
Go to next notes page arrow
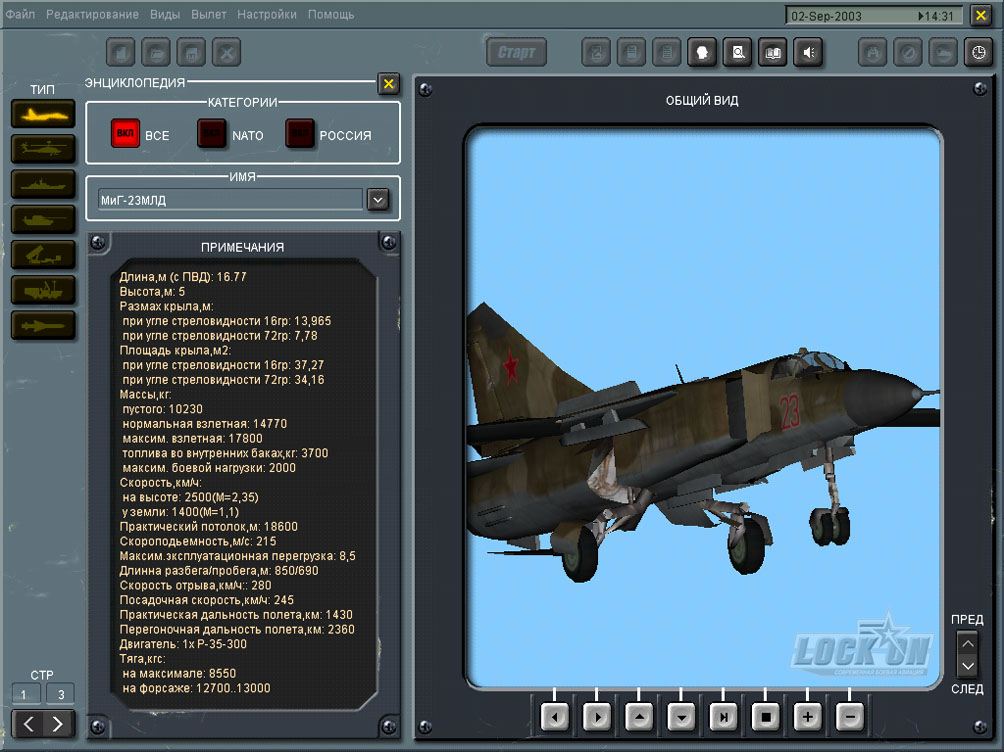(x=58, y=723)
